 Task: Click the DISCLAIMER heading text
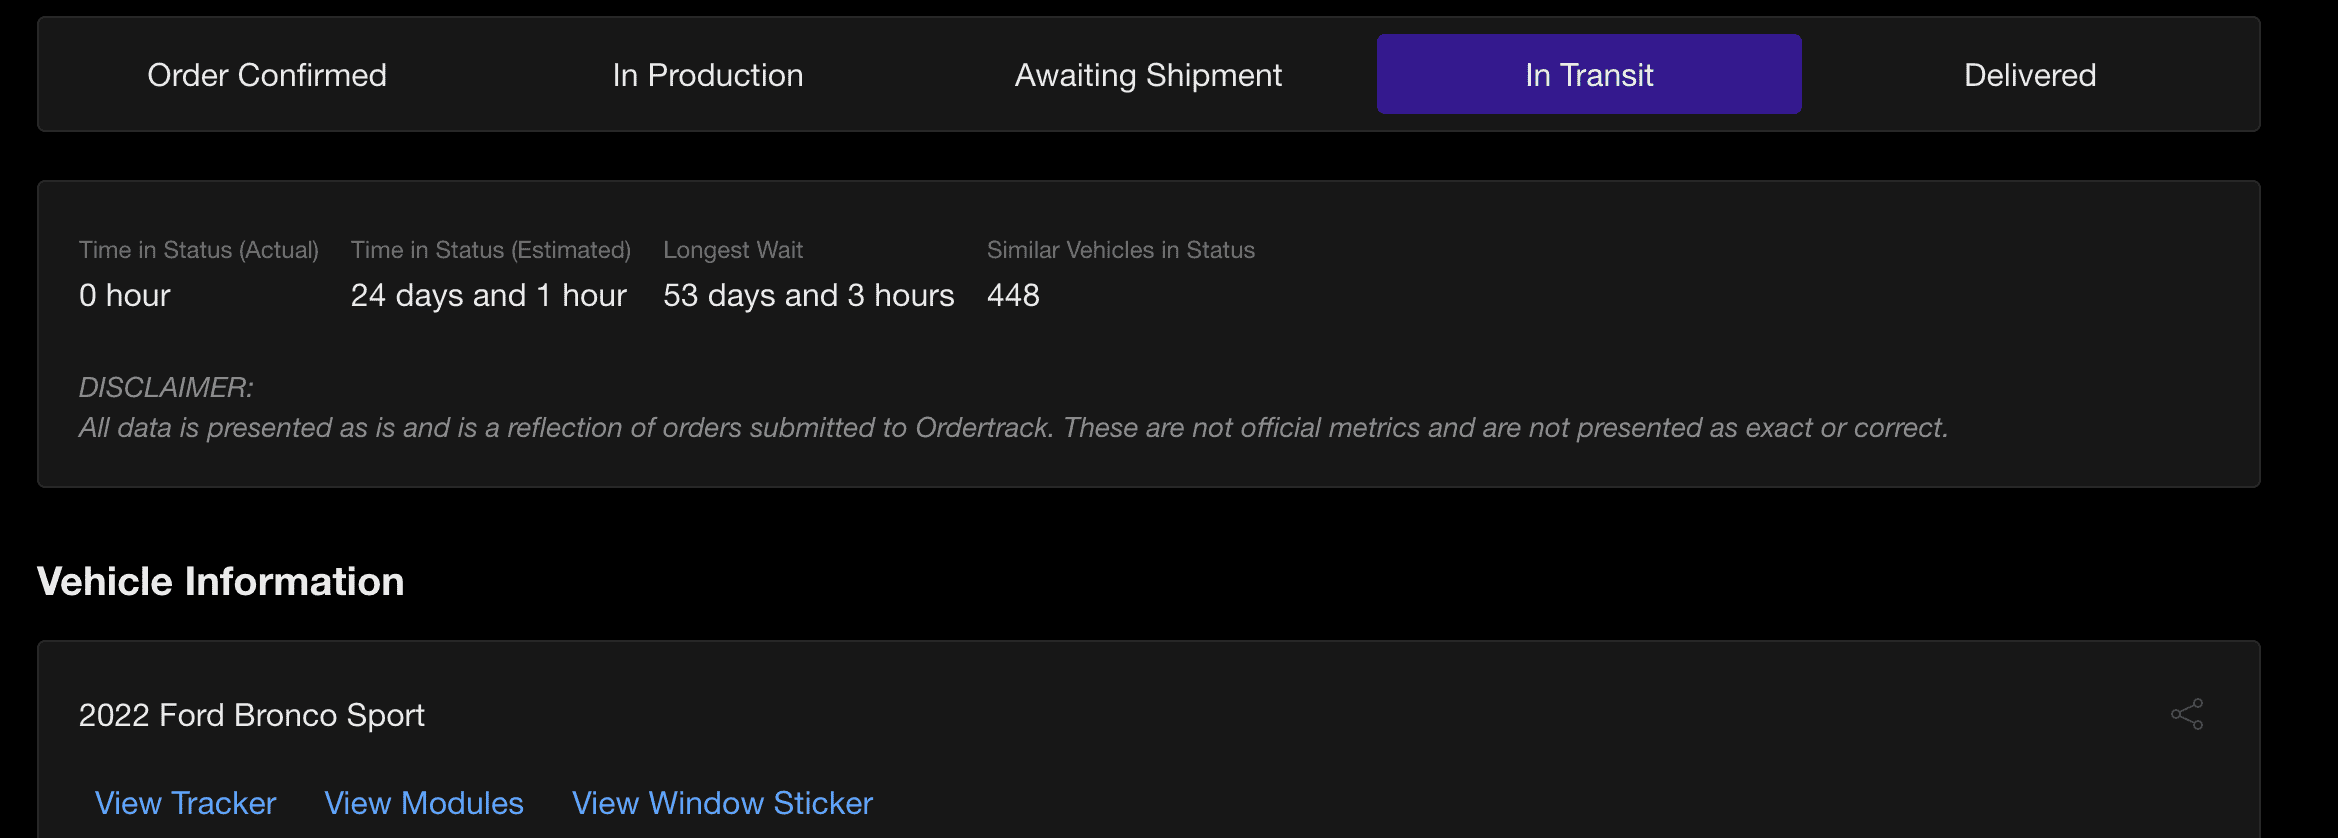166,387
